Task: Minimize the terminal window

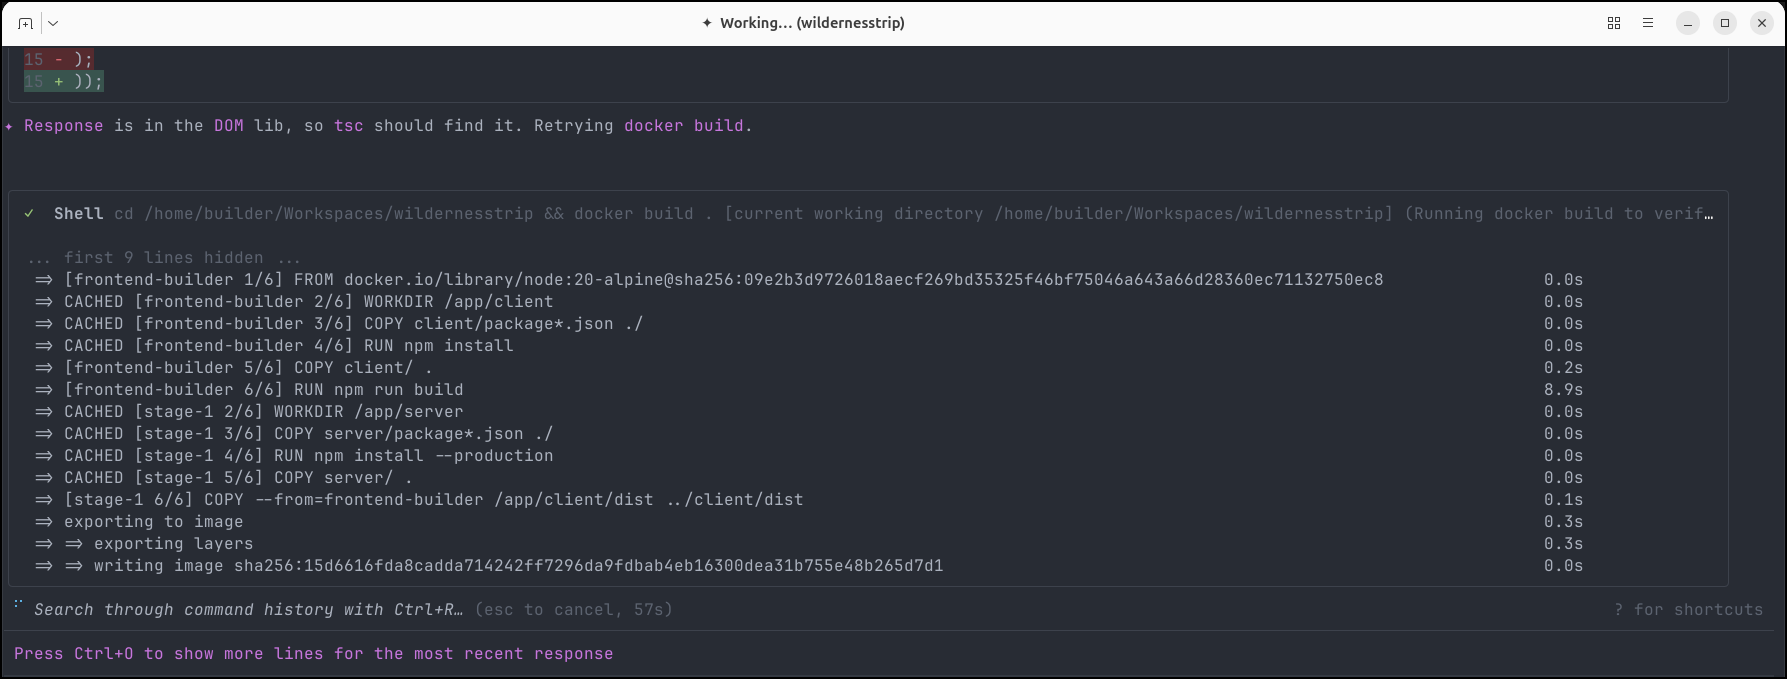Action: coord(1688,23)
